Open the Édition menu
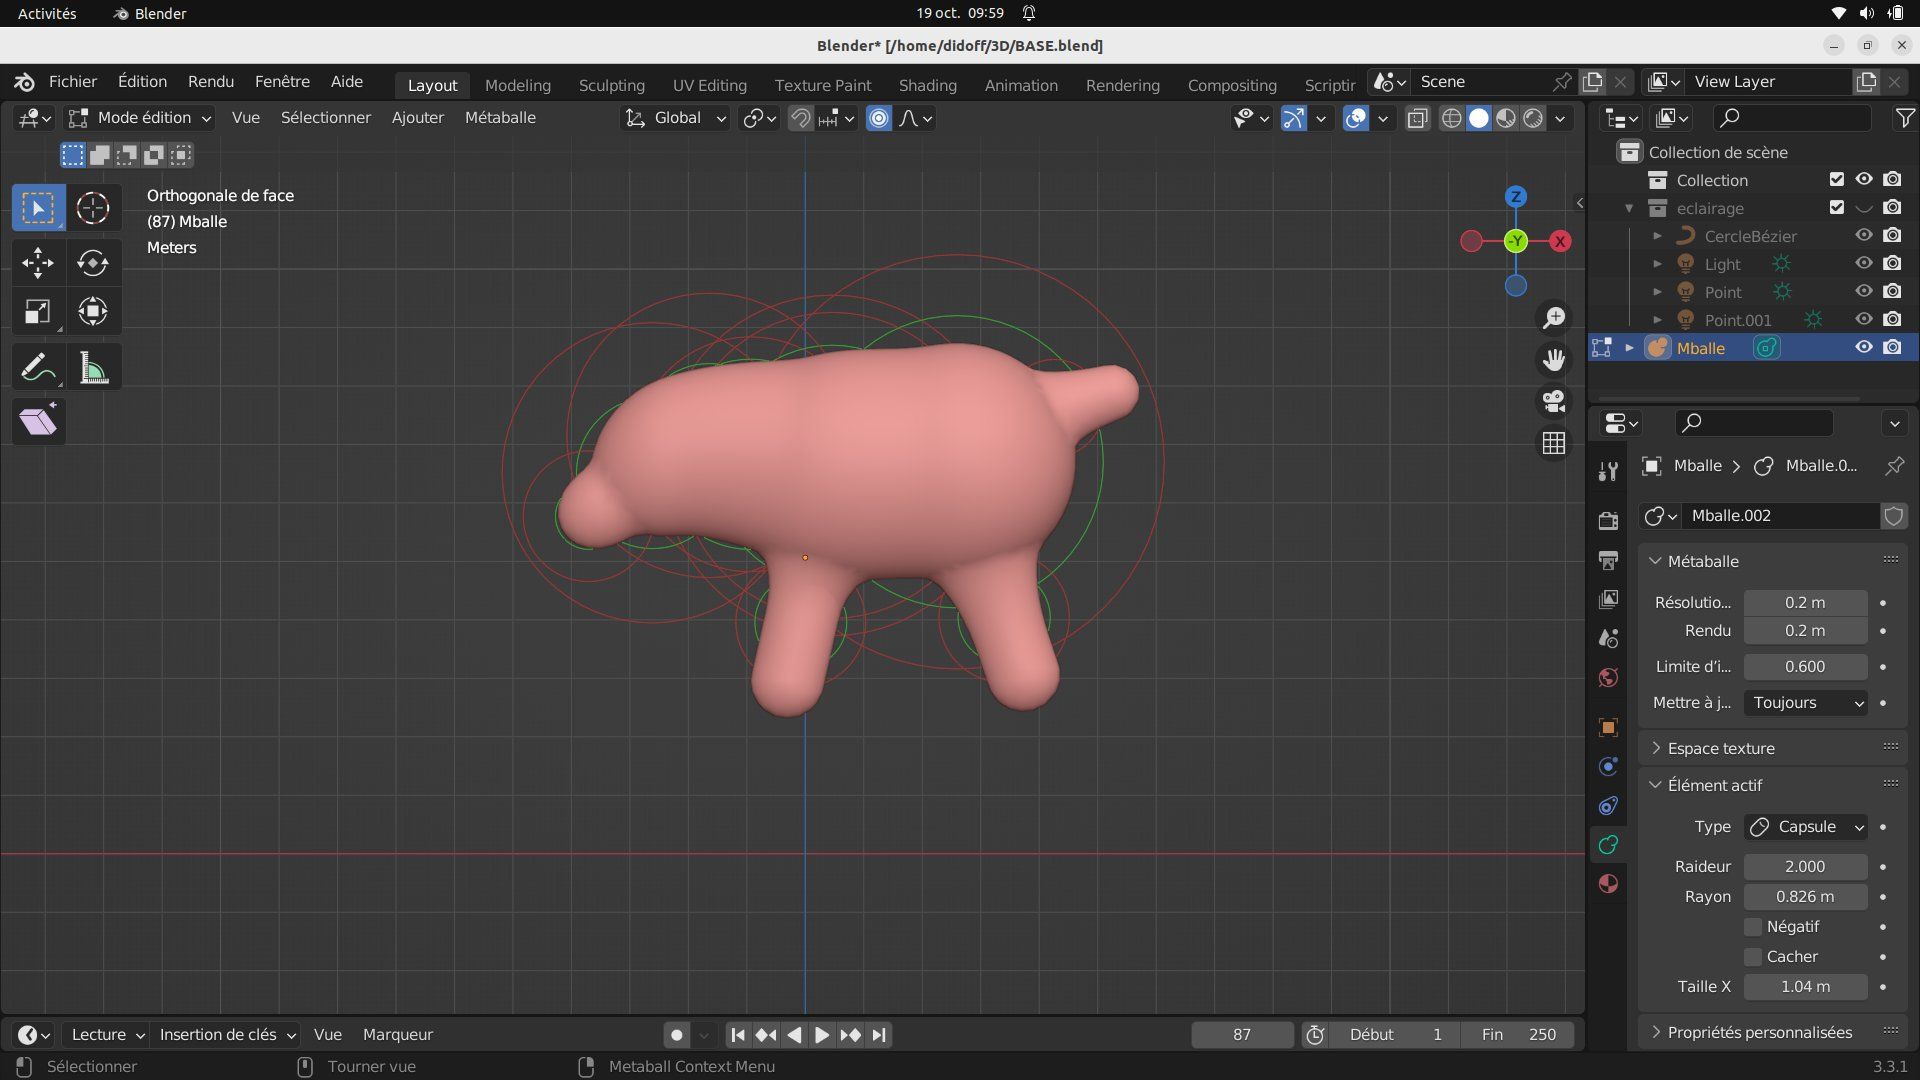1920x1080 pixels. coord(142,82)
